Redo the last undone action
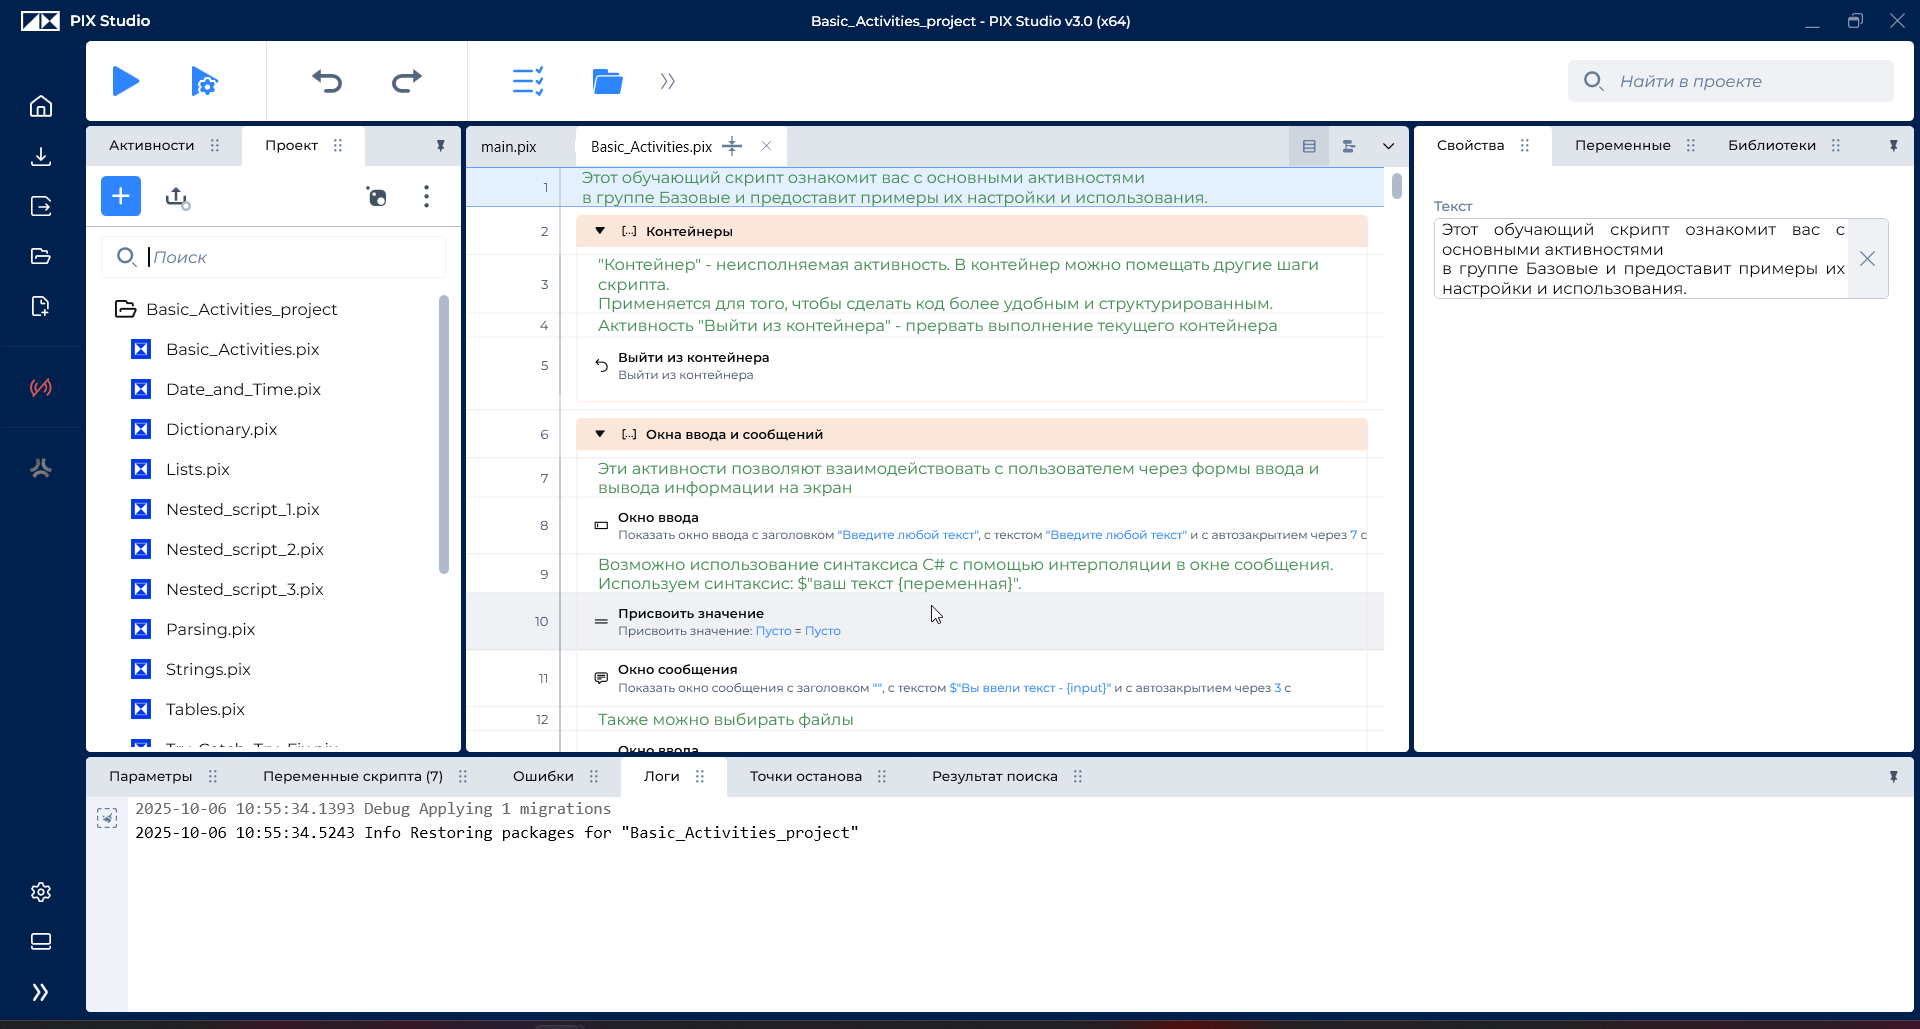 pos(407,81)
